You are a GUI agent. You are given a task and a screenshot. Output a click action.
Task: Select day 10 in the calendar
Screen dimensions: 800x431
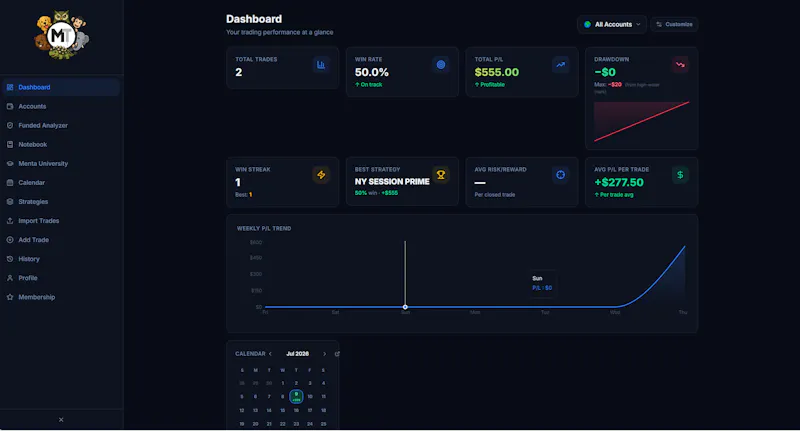[310, 396]
